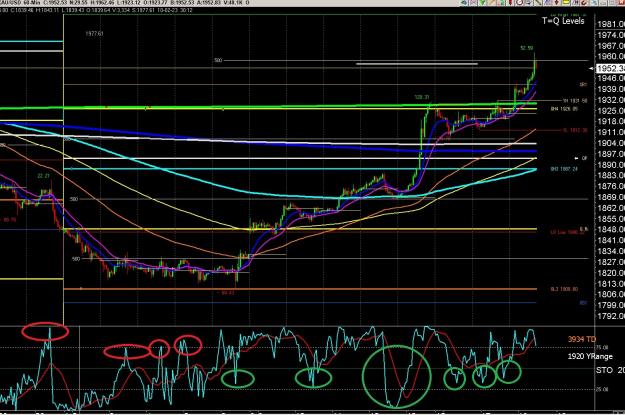625x415 pixels.
Task: Click the green 129.31 swing label
Action: (x=422, y=97)
